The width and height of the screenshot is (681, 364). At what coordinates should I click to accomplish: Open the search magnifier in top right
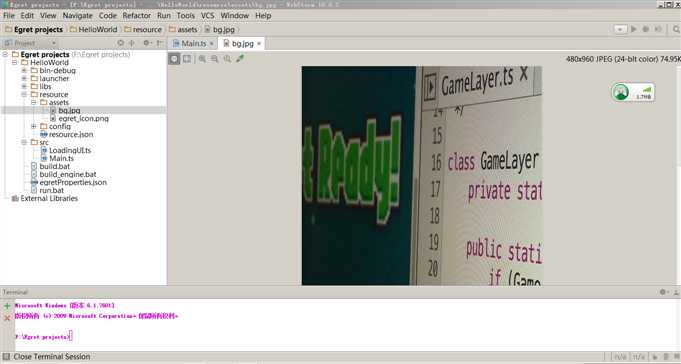(x=676, y=29)
